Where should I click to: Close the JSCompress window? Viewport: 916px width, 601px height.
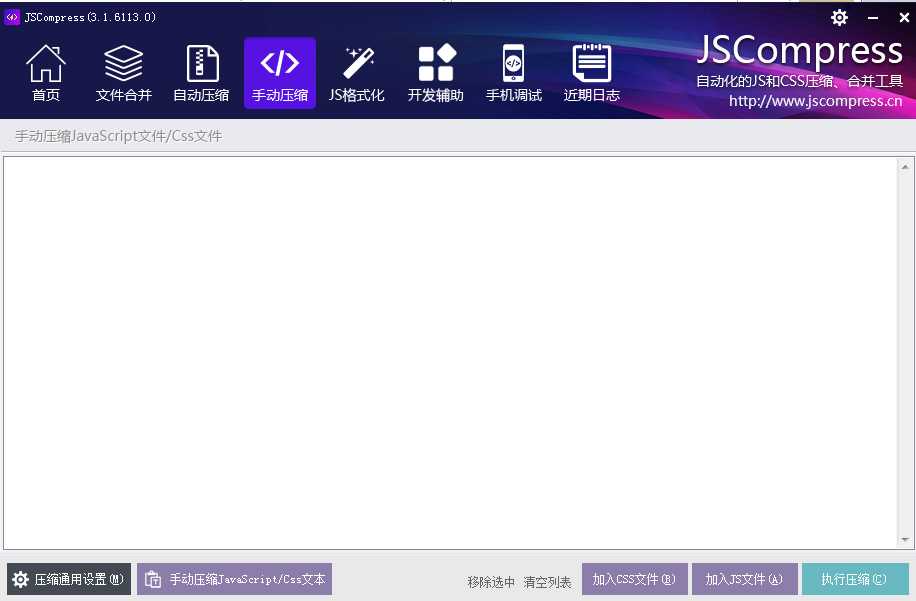[904, 18]
